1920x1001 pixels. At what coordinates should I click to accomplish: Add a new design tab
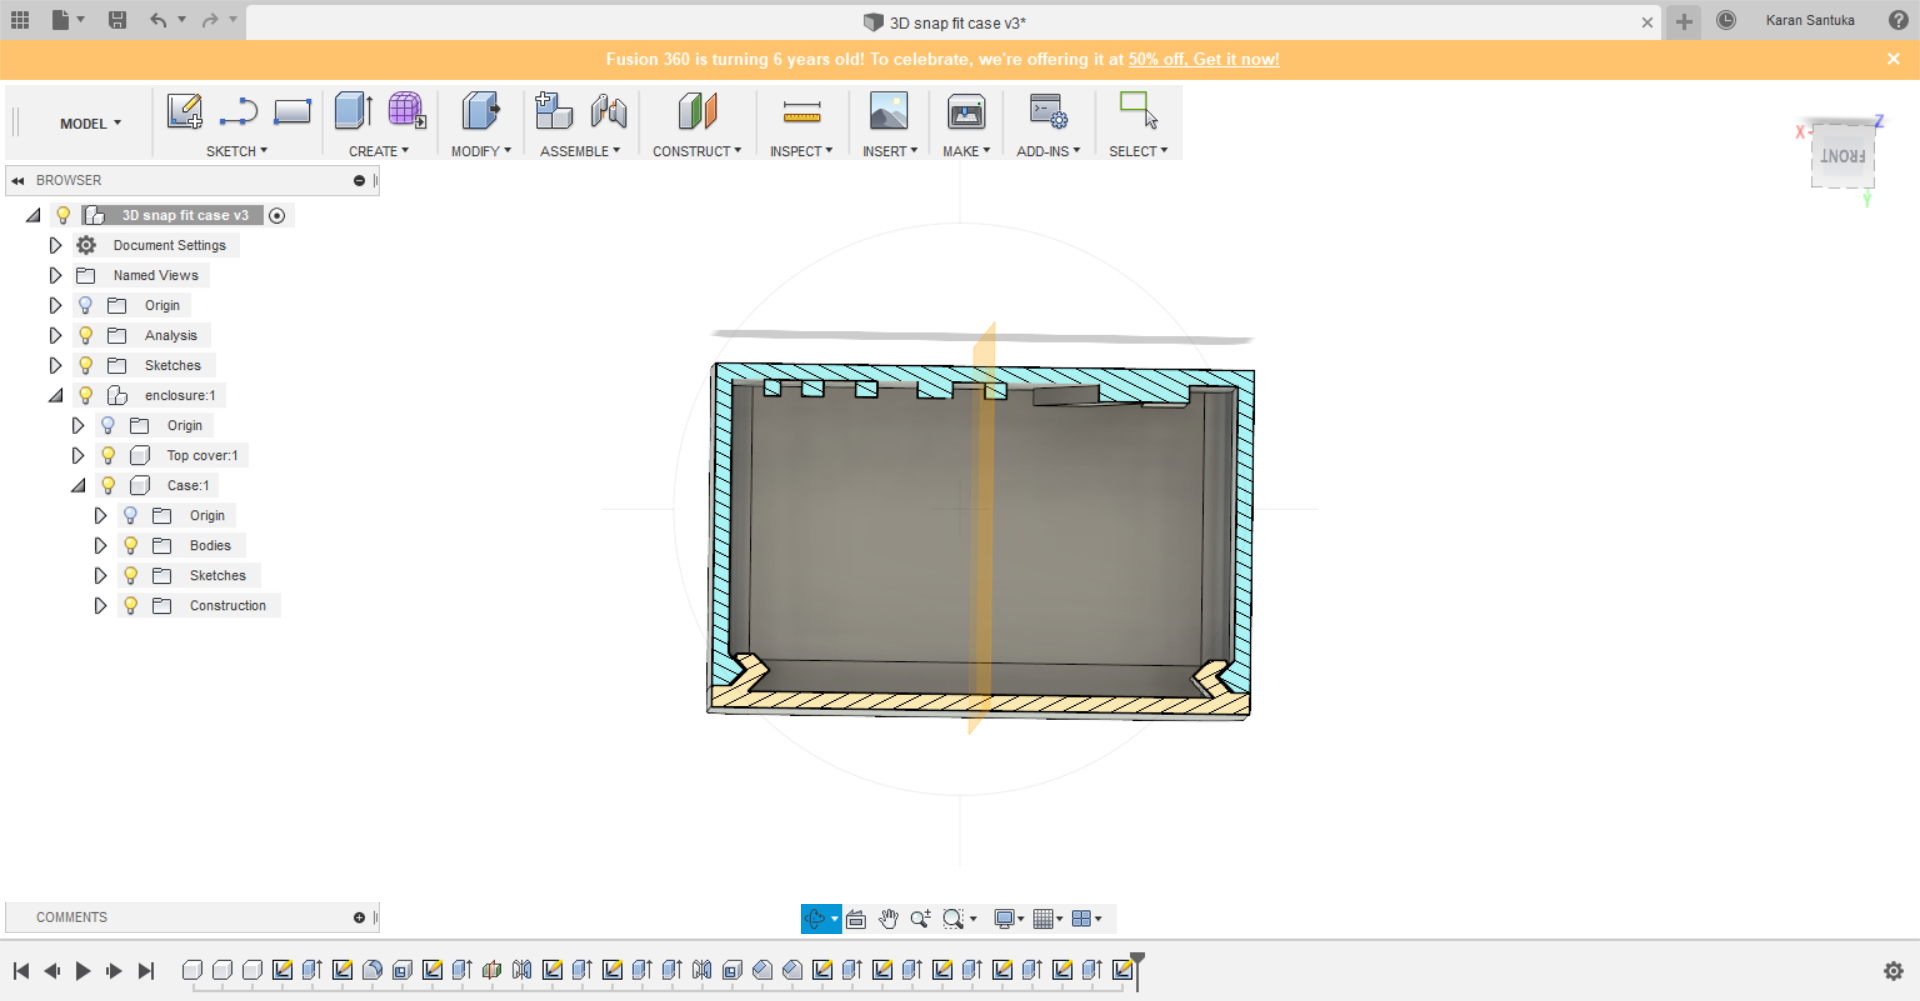[1684, 21]
